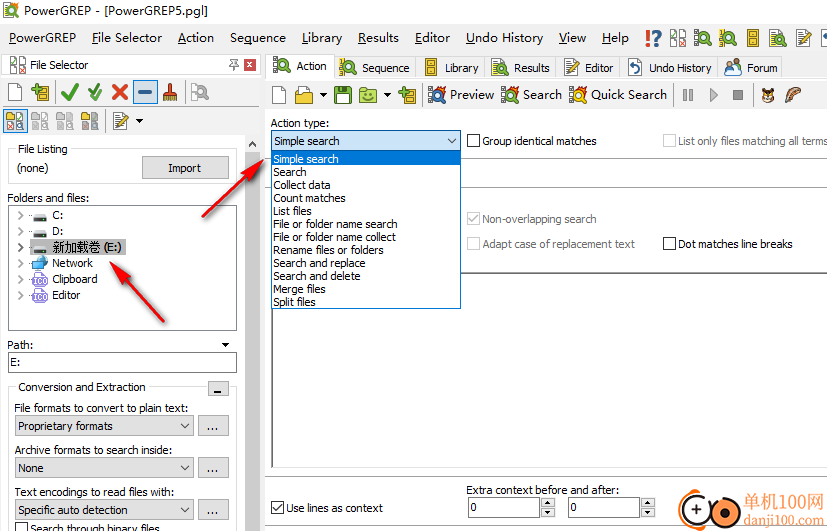Toggle Dot matches line breaks checkbox
Screen dimensions: 827x531
pyautogui.click(x=669, y=244)
